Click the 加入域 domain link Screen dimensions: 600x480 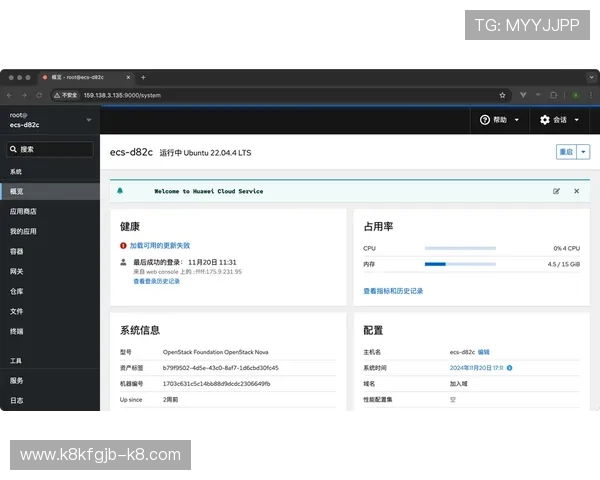click(458, 384)
